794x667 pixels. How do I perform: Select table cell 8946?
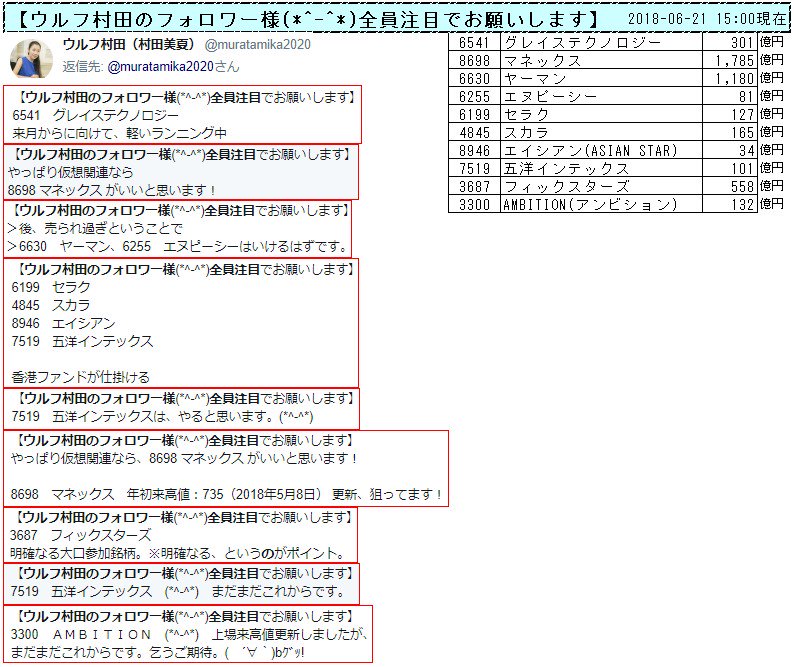(474, 150)
